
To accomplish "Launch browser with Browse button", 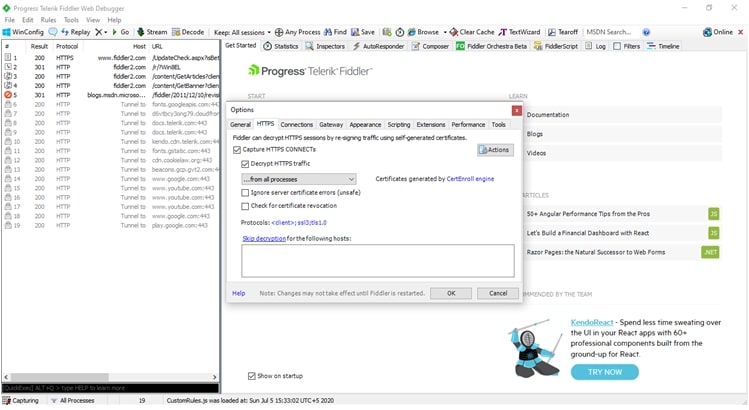I will pos(423,32).
